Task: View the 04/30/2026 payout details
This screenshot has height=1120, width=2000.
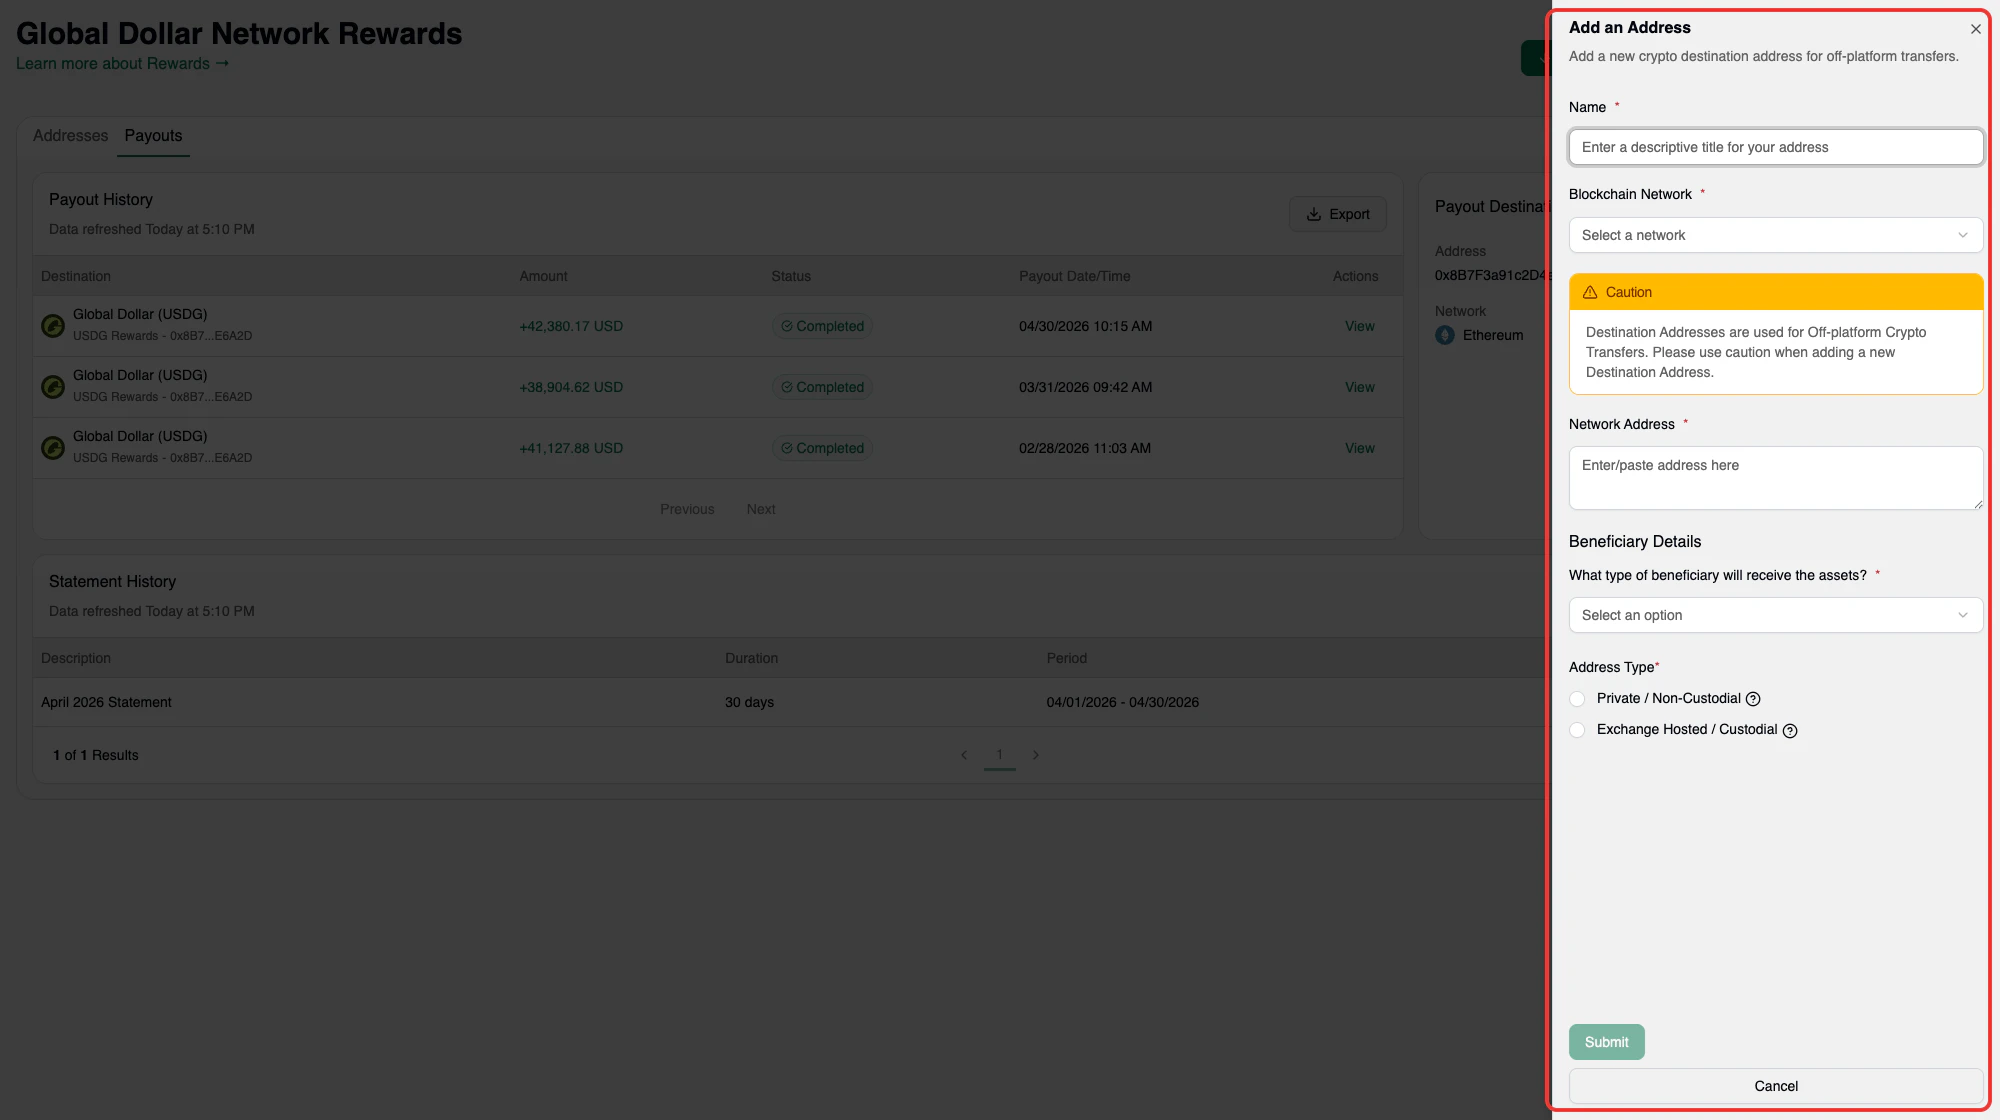Action: point(1359,326)
